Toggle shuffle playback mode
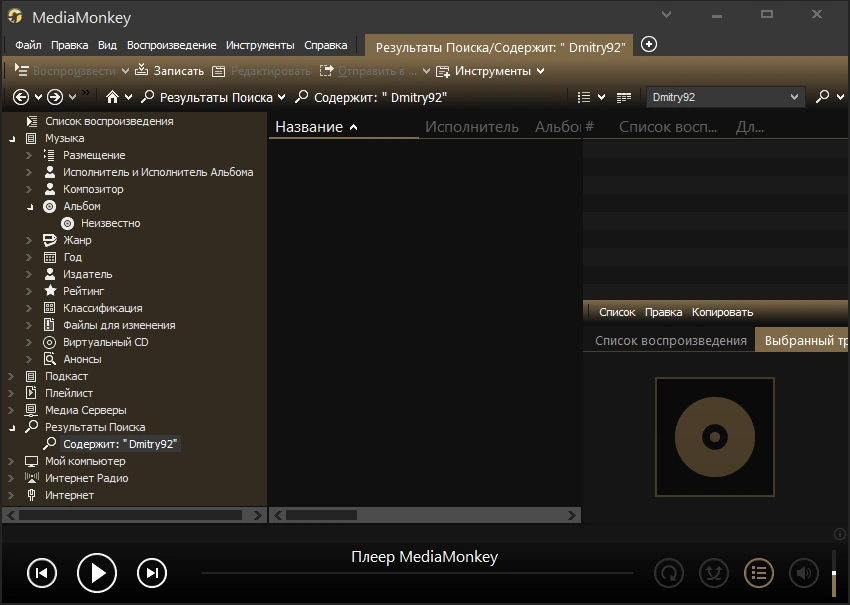Image resolution: width=850 pixels, height=605 pixels. coord(714,573)
